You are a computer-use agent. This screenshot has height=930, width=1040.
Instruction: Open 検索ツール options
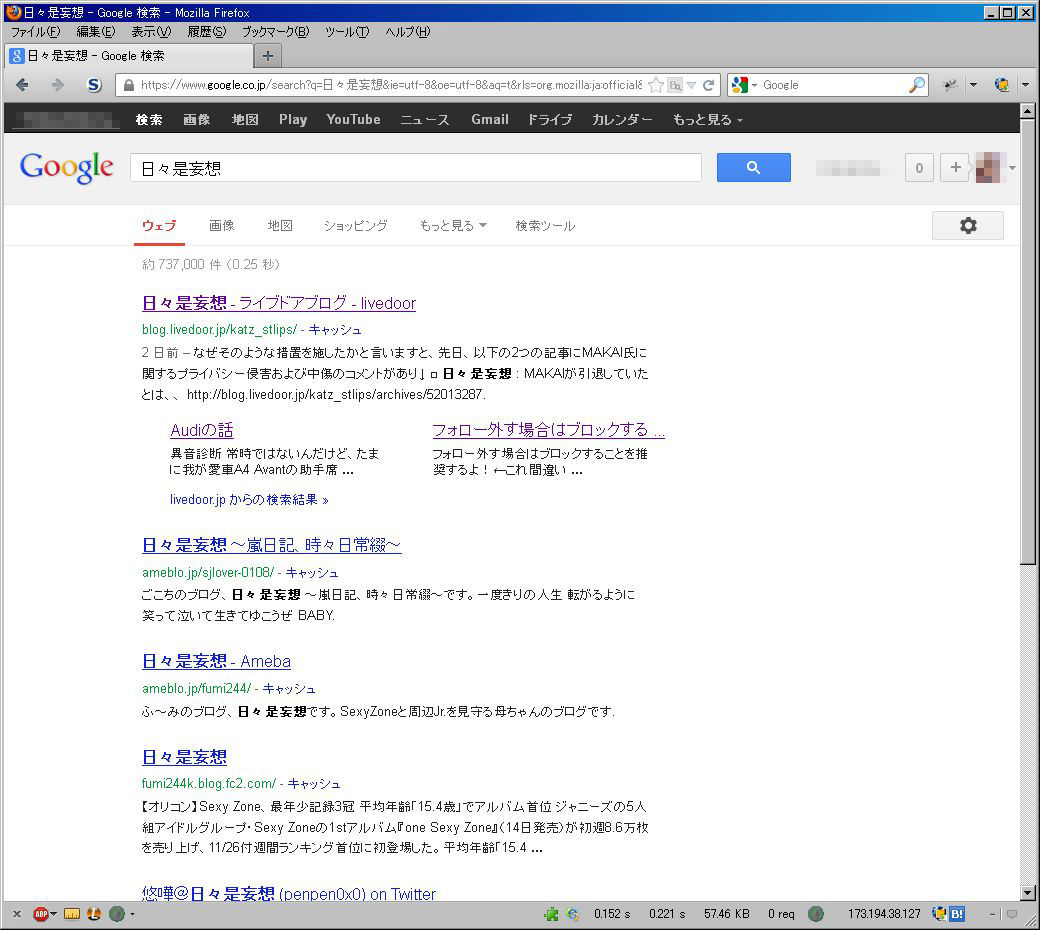click(545, 226)
